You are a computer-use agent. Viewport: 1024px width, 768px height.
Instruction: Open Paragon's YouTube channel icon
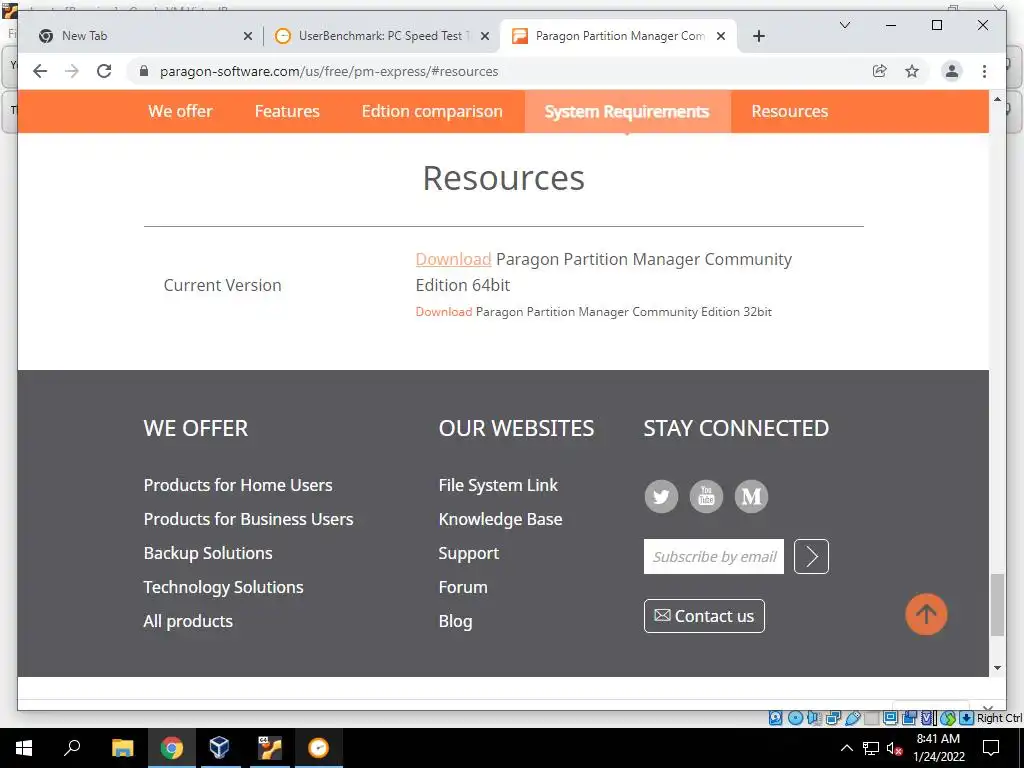click(x=706, y=496)
